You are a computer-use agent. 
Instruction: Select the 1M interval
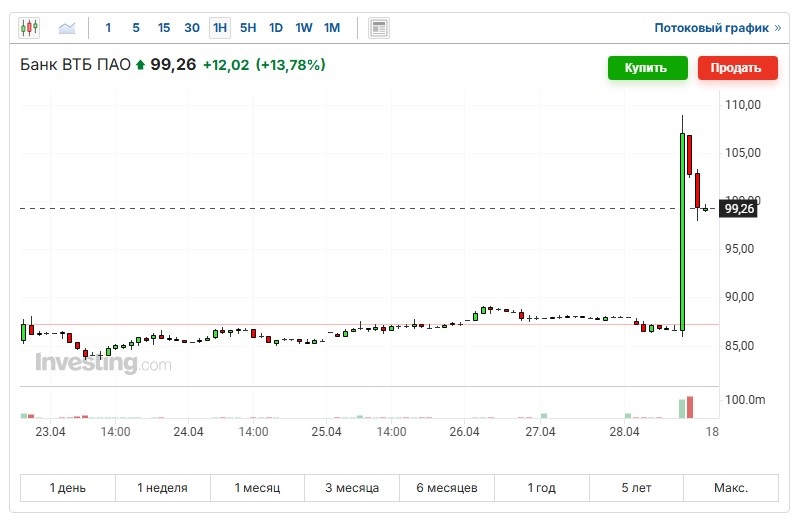click(x=332, y=28)
